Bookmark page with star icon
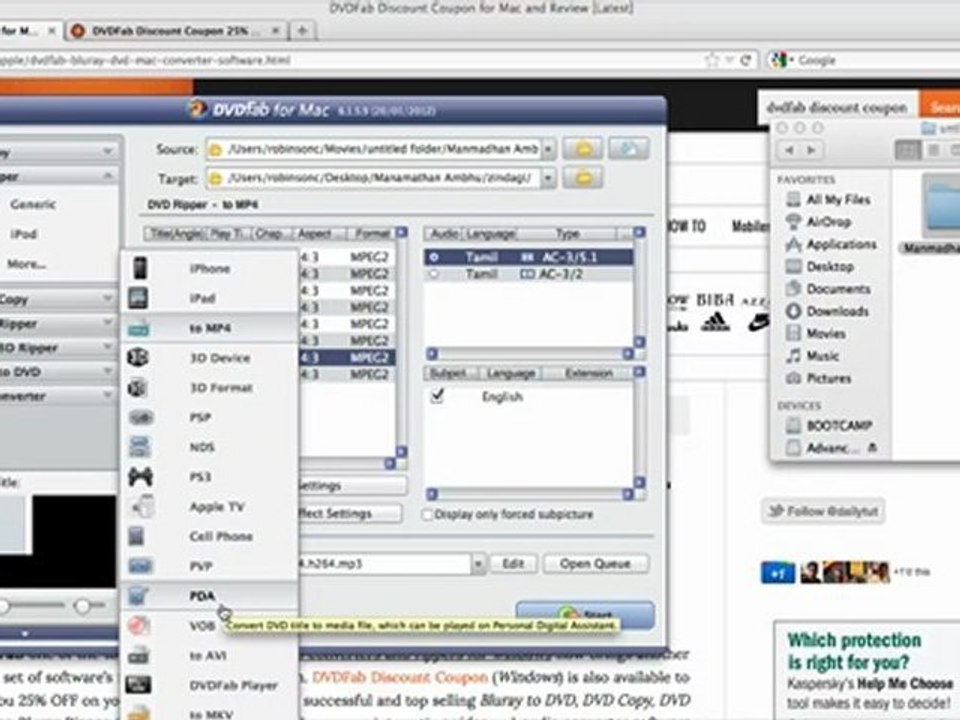 tap(712, 60)
